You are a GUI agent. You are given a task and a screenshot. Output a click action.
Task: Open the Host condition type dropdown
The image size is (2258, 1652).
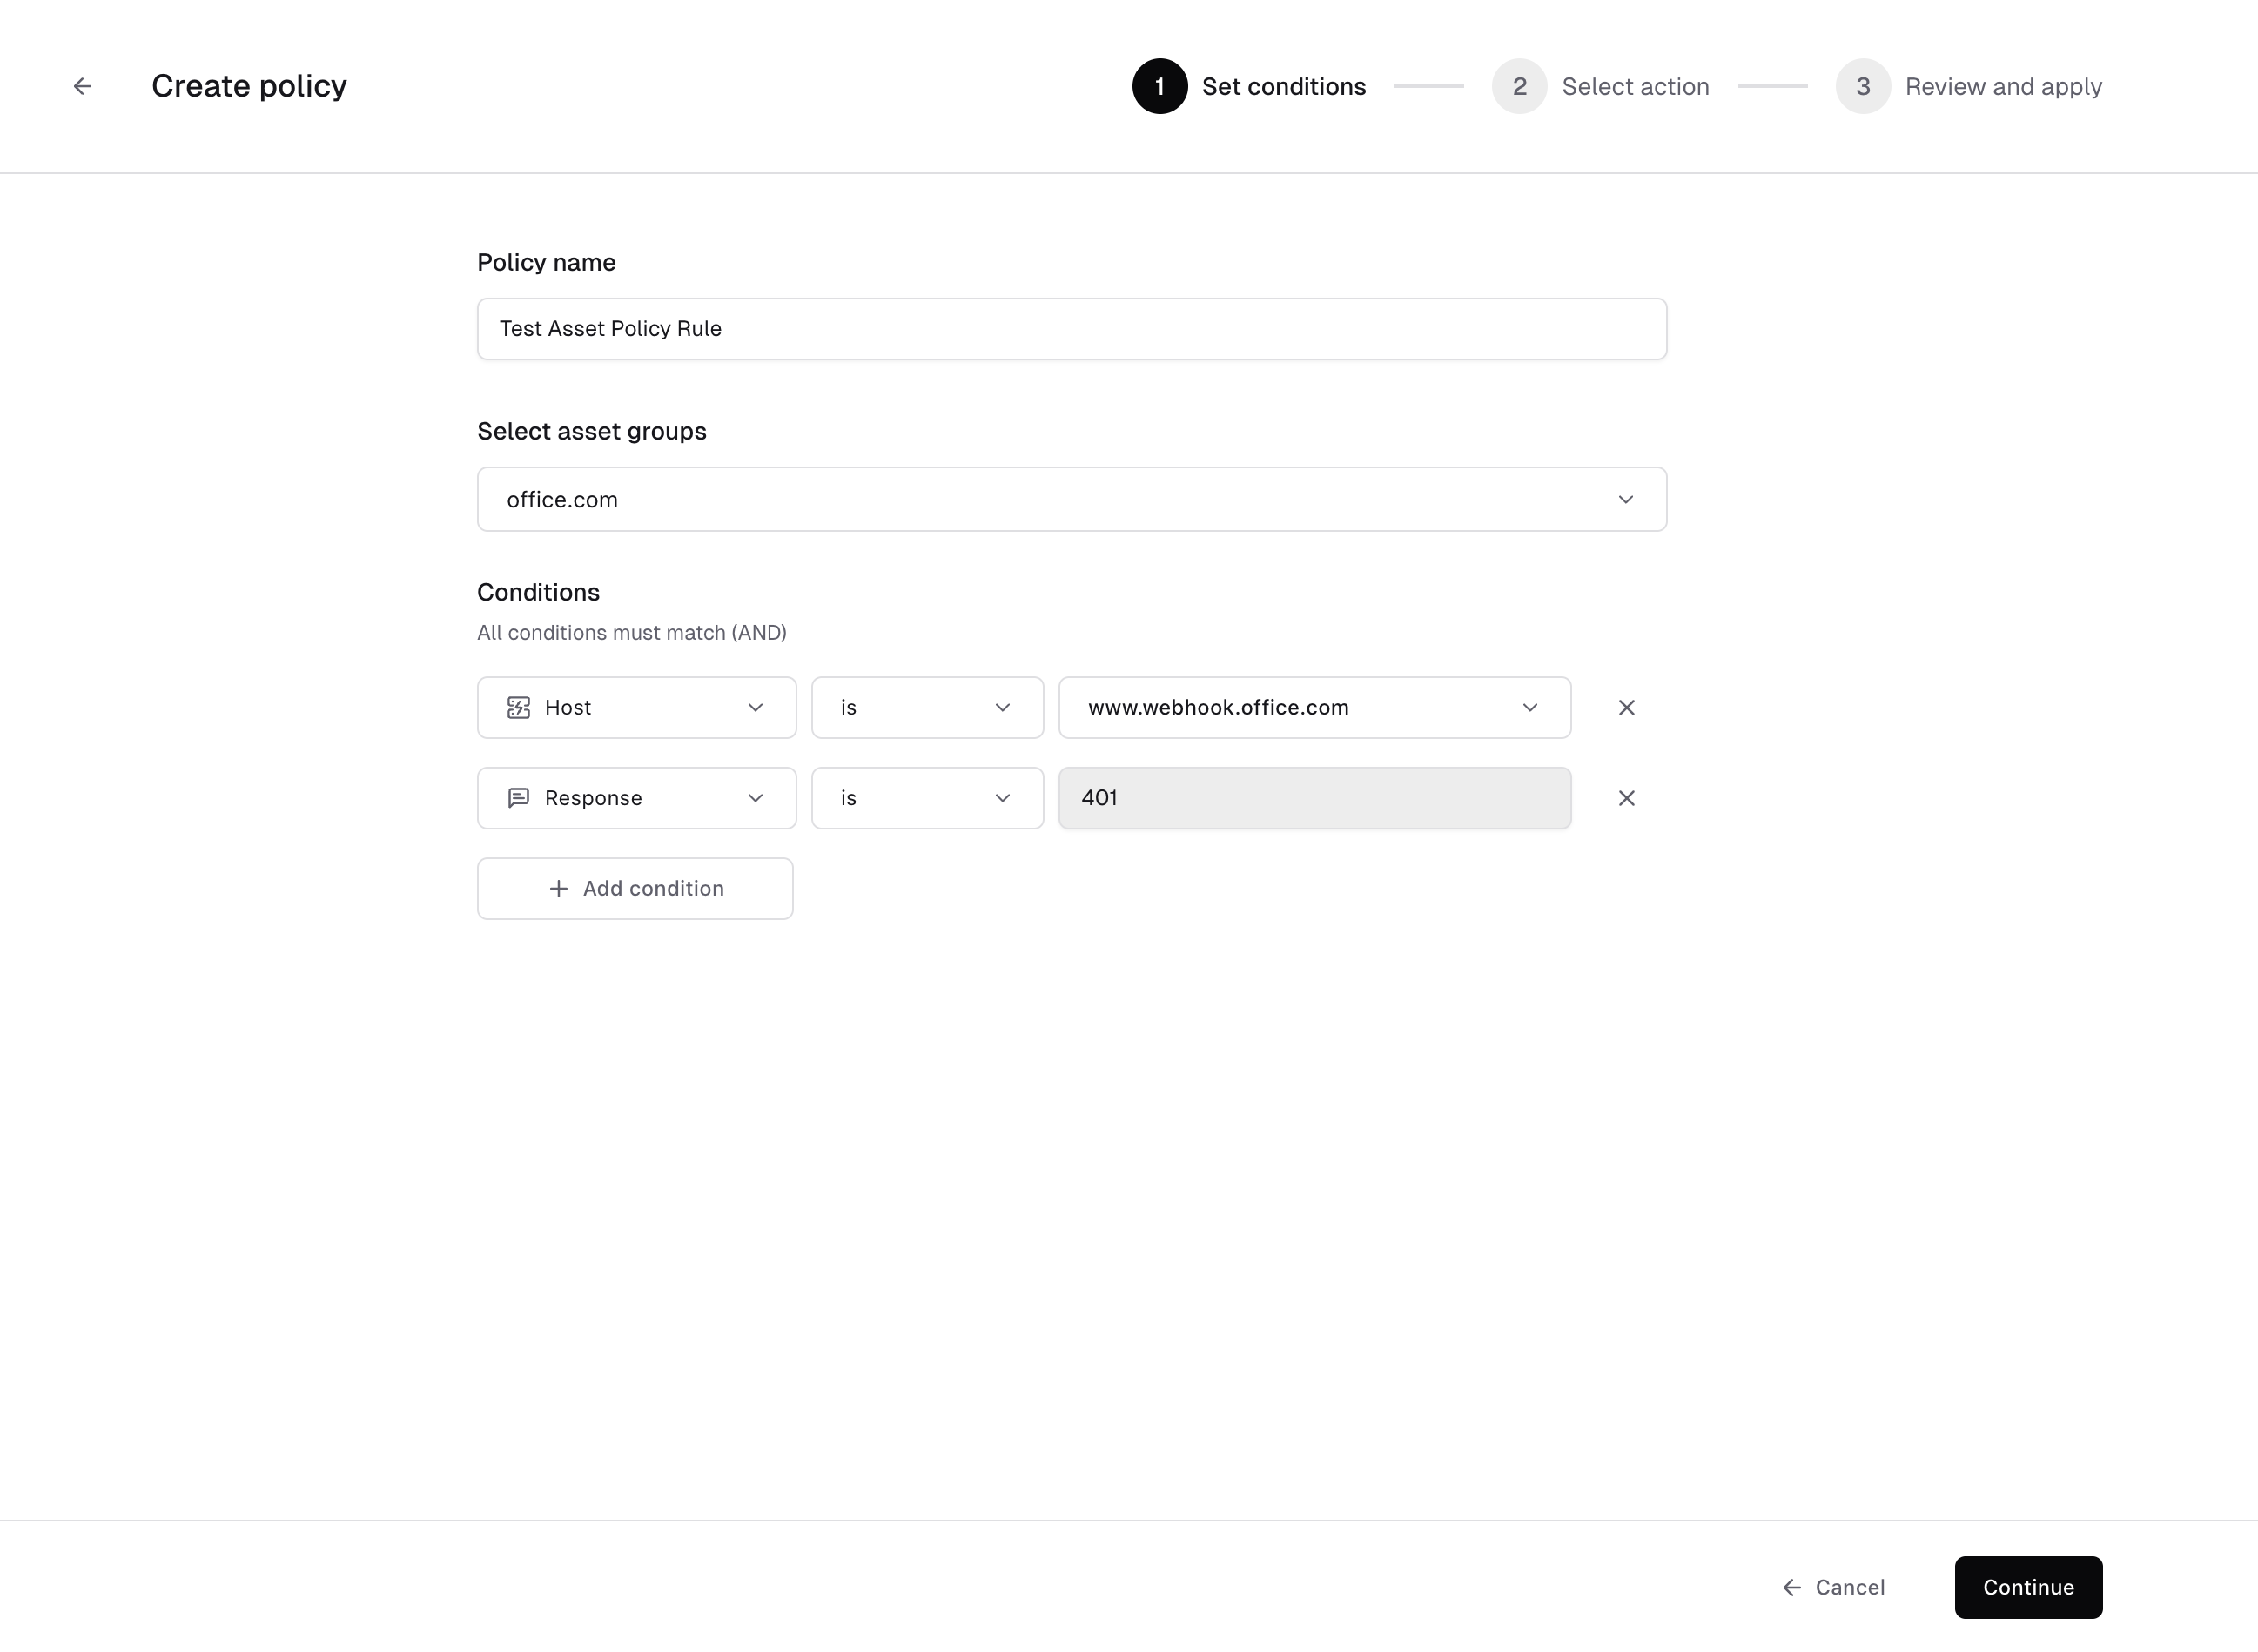pyautogui.click(x=636, y=708)
